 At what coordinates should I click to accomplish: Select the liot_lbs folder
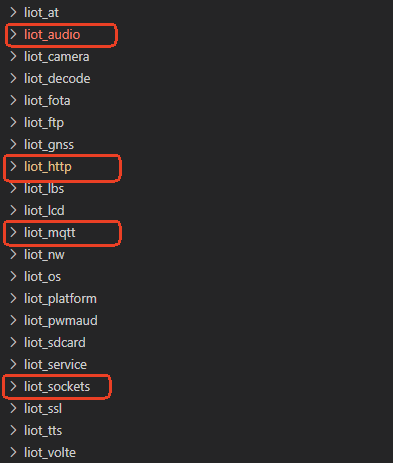pyautogui.click(x=44, y=189)
